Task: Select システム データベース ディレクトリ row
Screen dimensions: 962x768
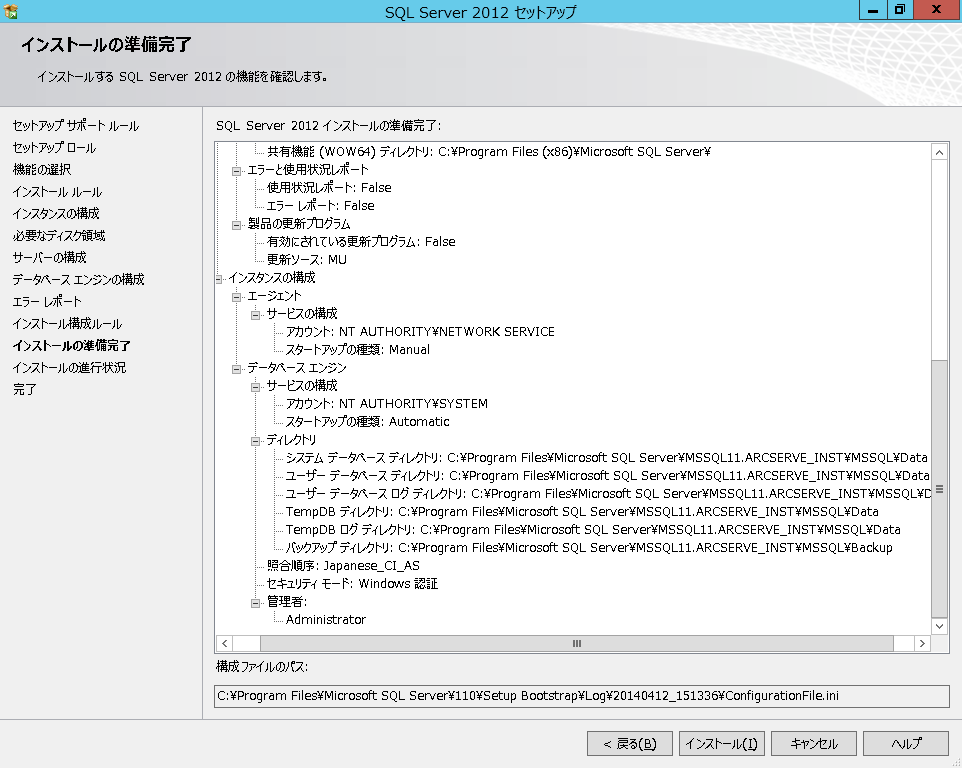Action: pyautogui.click(x=606, y=458)
